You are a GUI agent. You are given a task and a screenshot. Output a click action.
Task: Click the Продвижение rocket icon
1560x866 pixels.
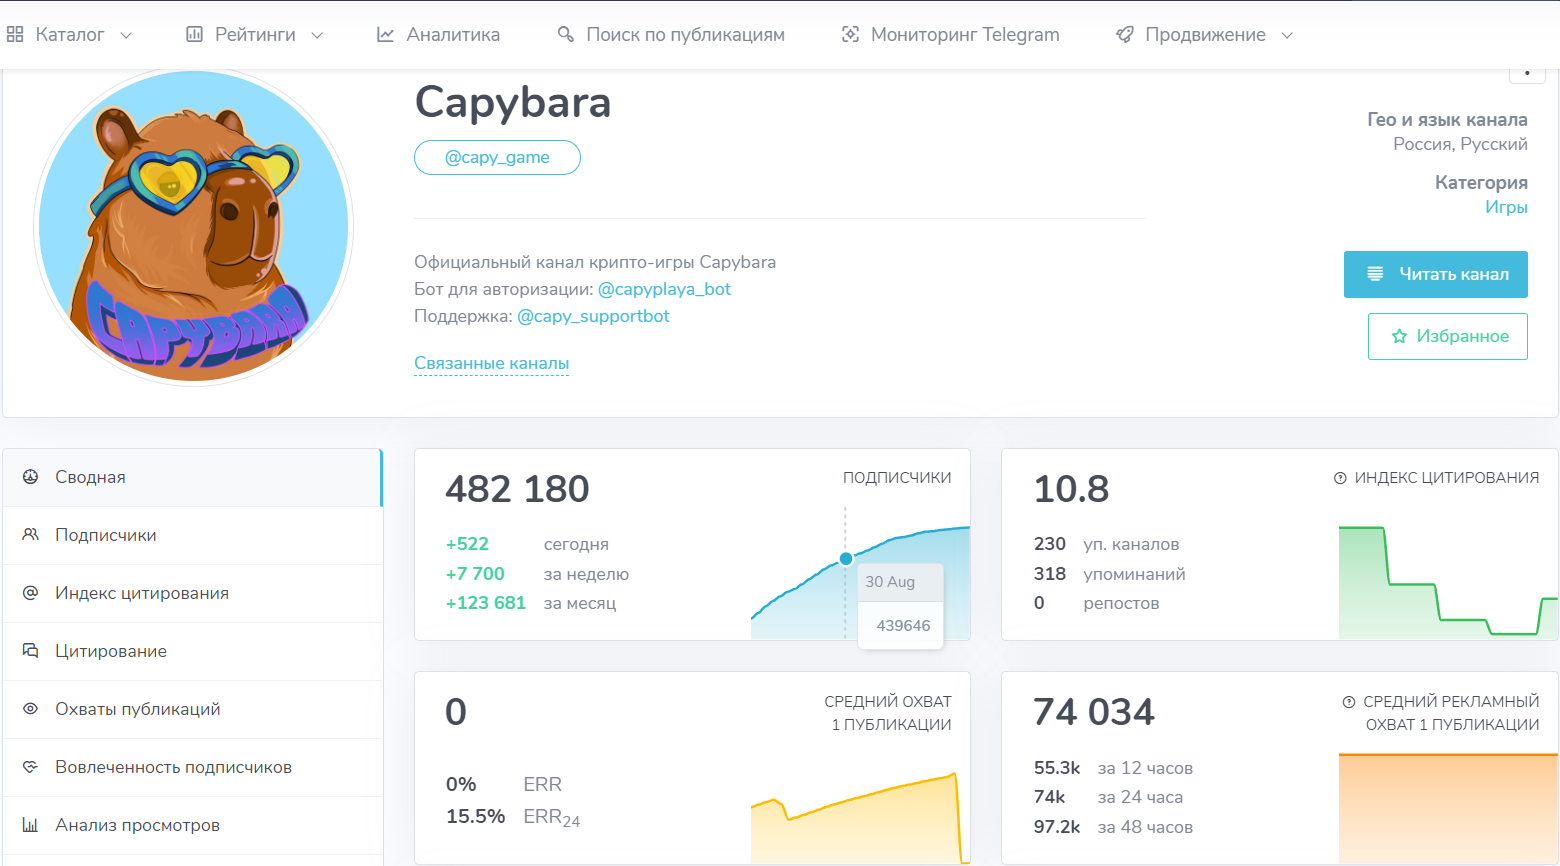tap(1125, 35)
